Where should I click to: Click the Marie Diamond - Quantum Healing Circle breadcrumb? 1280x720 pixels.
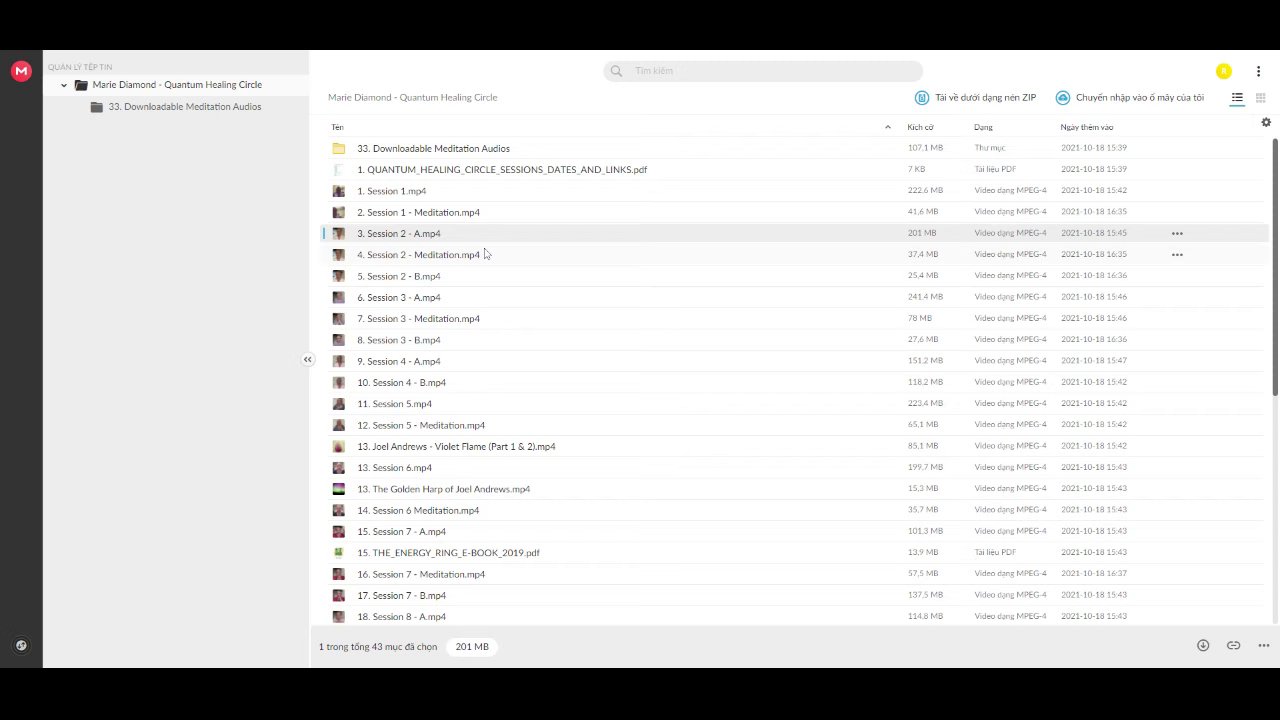(412, 98)
